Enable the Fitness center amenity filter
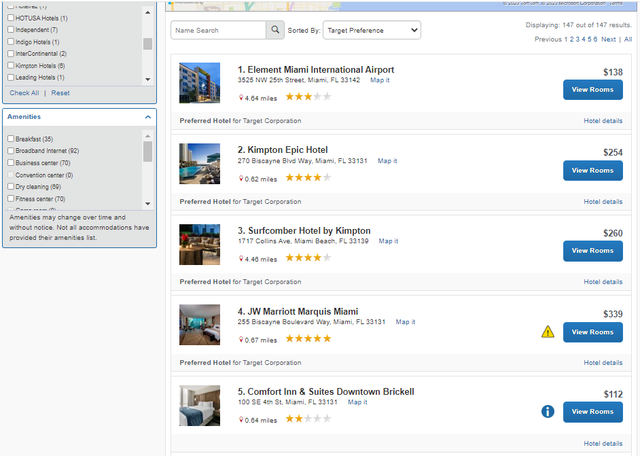640x456 pixels. click(11, 198)
